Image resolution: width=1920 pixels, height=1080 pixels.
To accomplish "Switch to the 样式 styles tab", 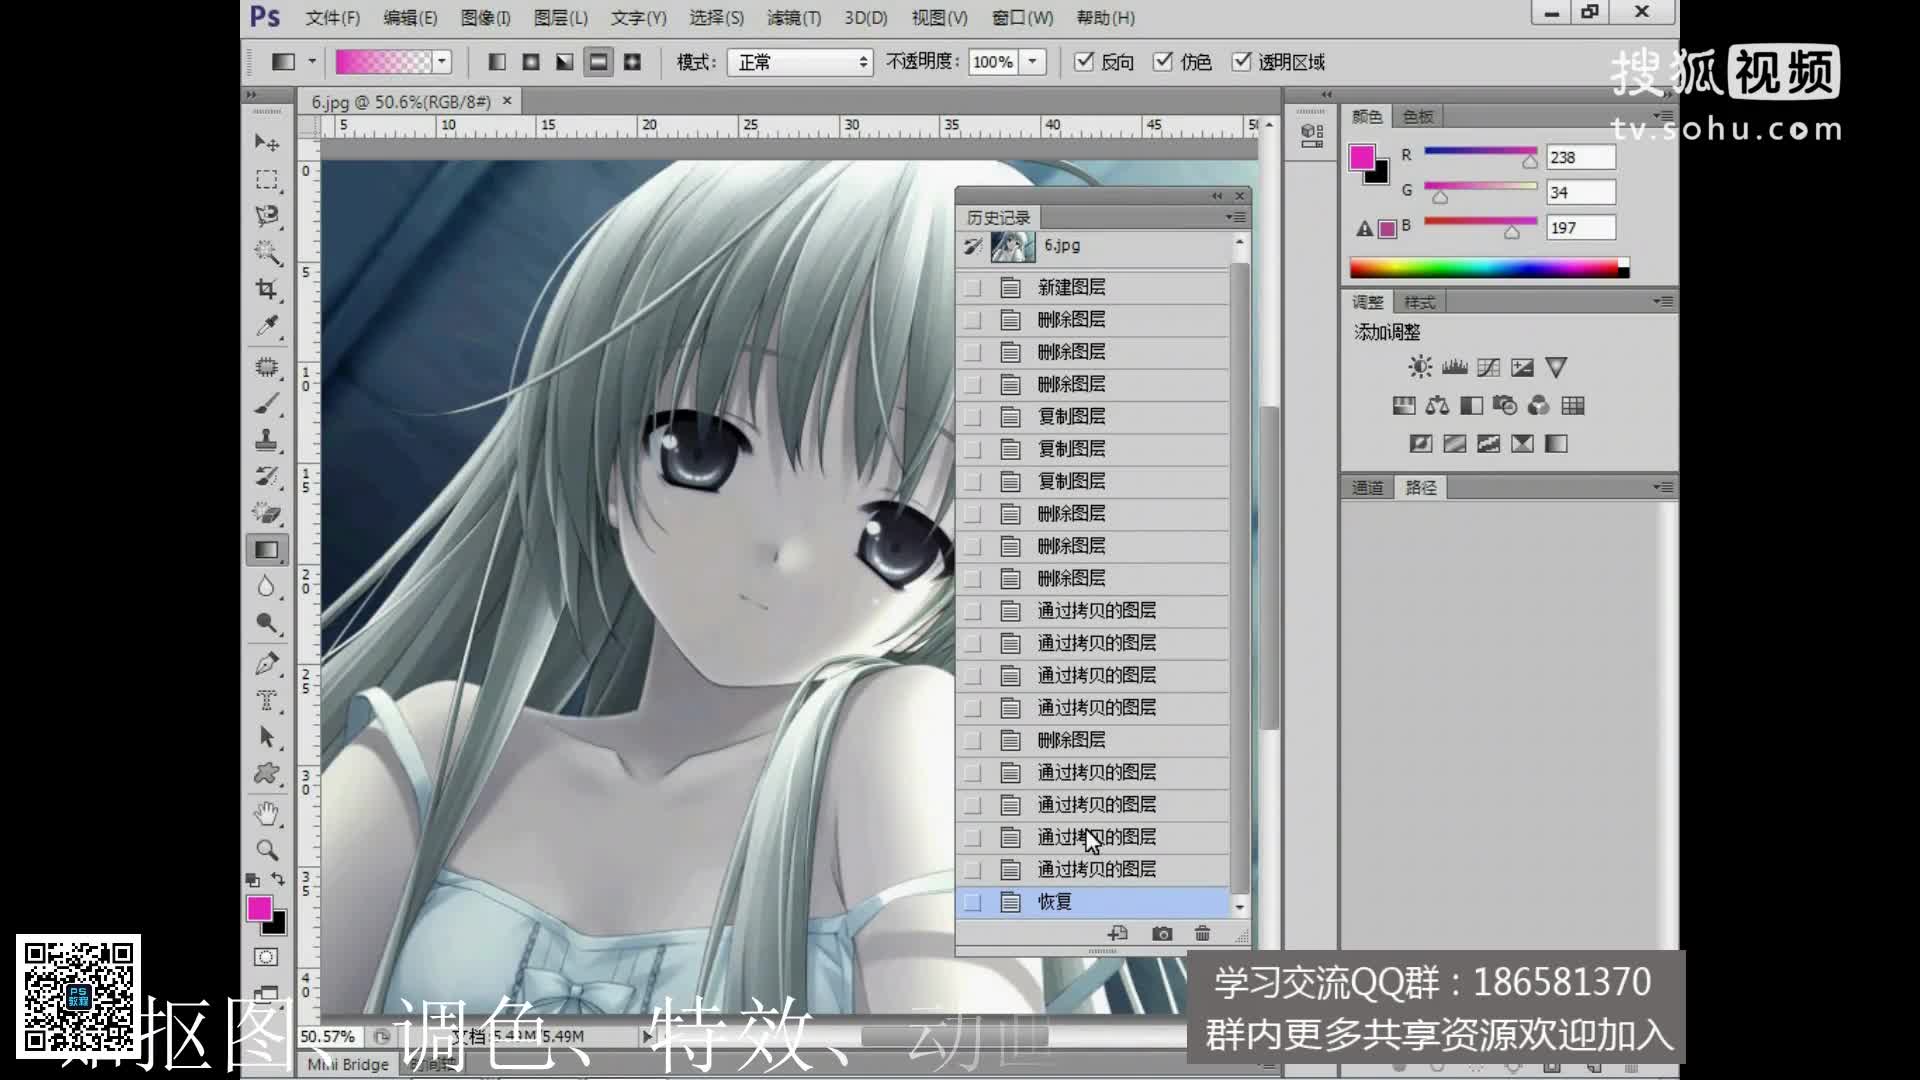I will (1419, 302).
